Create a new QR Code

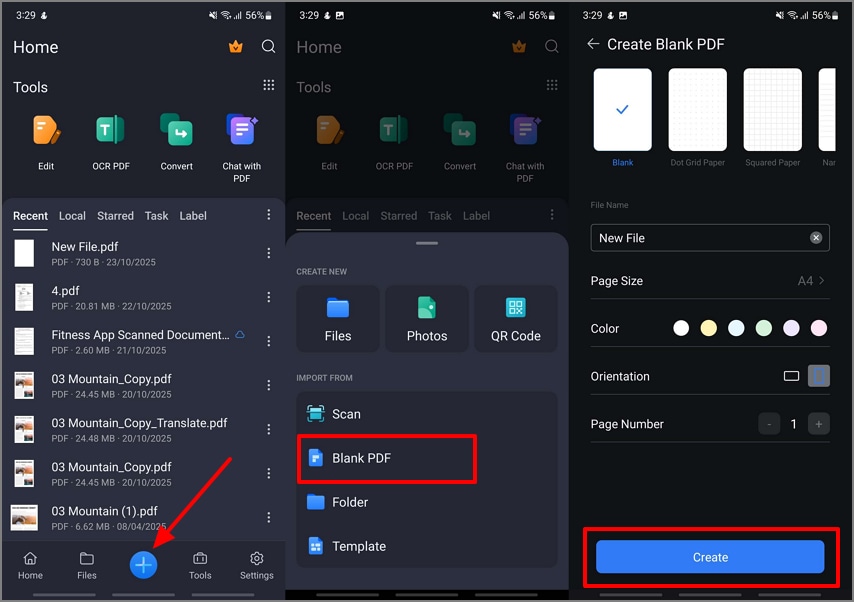coord(516,319)
